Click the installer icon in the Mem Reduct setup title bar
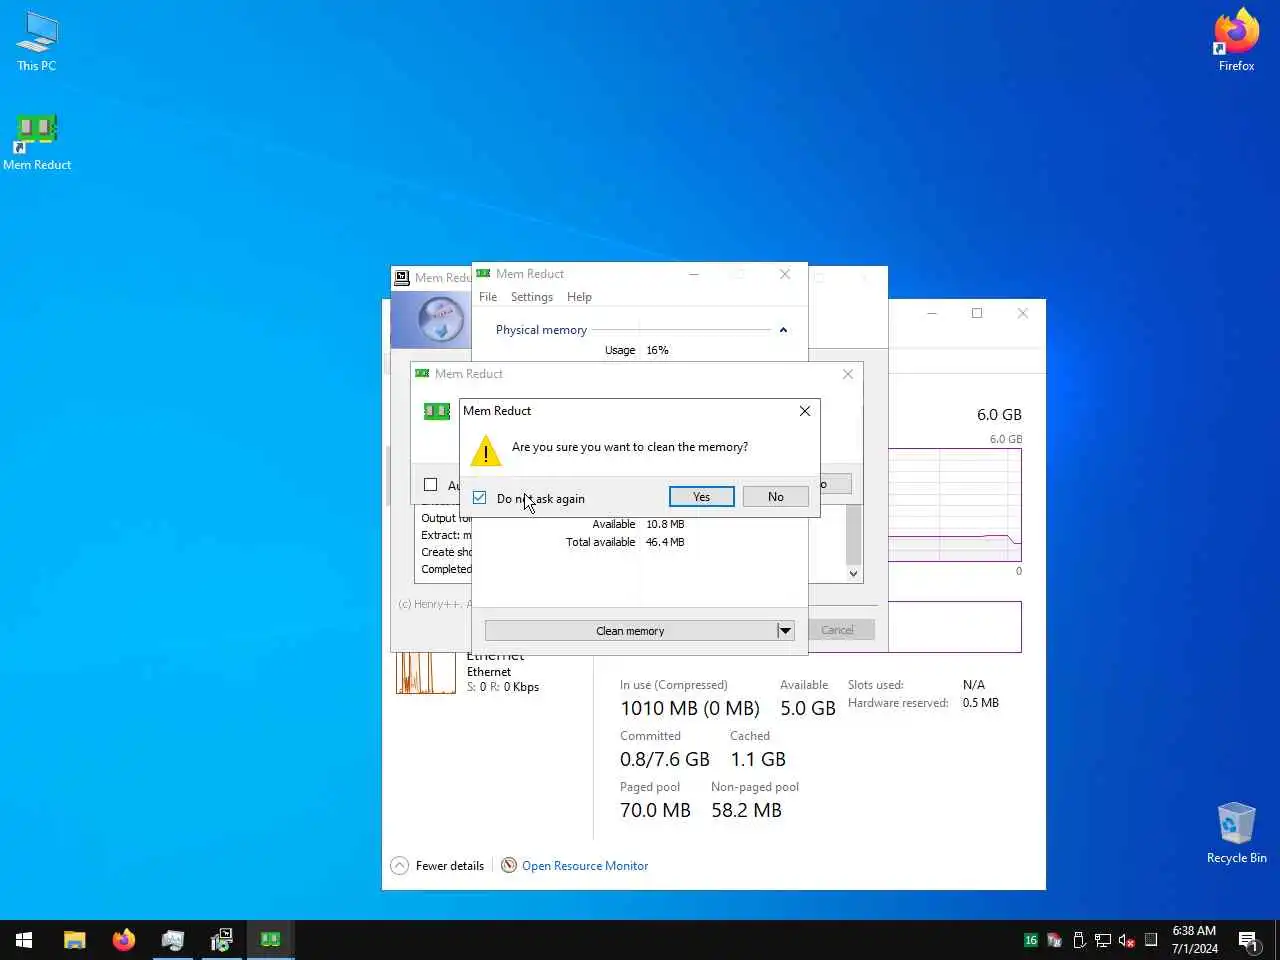The width and height of the screenshot is (1280, 960). pos(402,278)
